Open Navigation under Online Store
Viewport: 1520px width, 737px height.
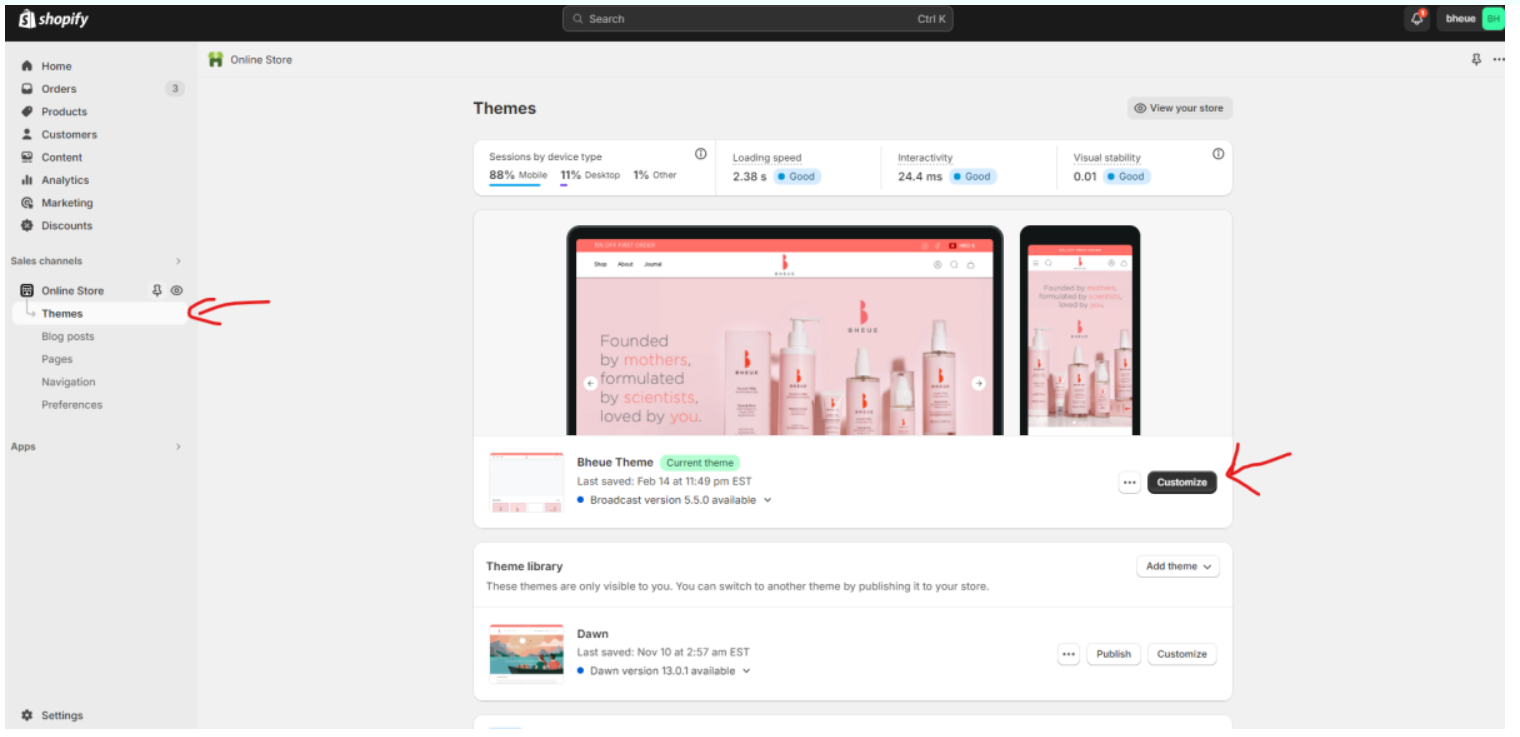(x=69, y=382)
